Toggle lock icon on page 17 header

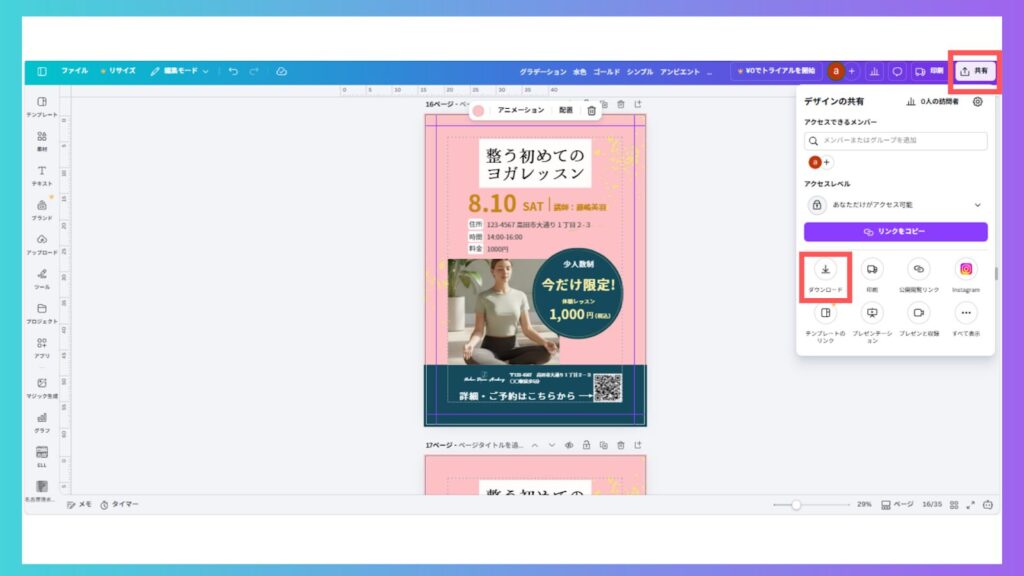click(x=585, y=445)
